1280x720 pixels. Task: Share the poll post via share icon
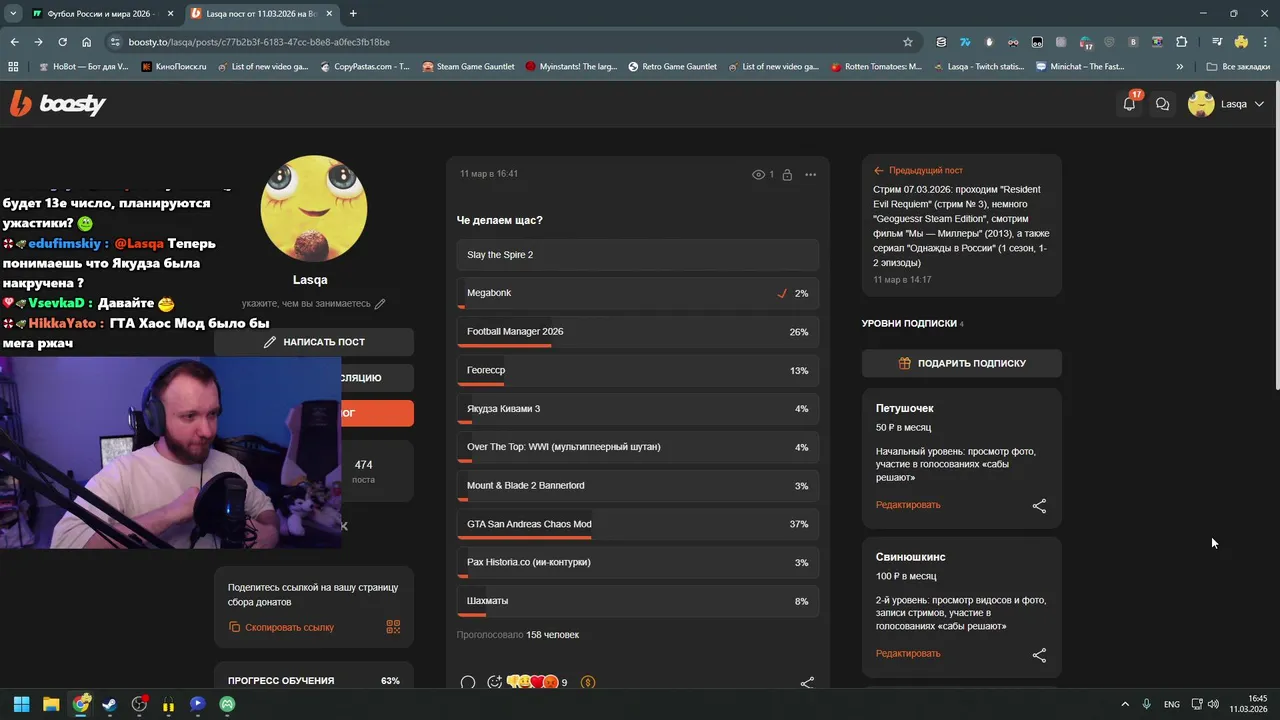tap(807, 683)
